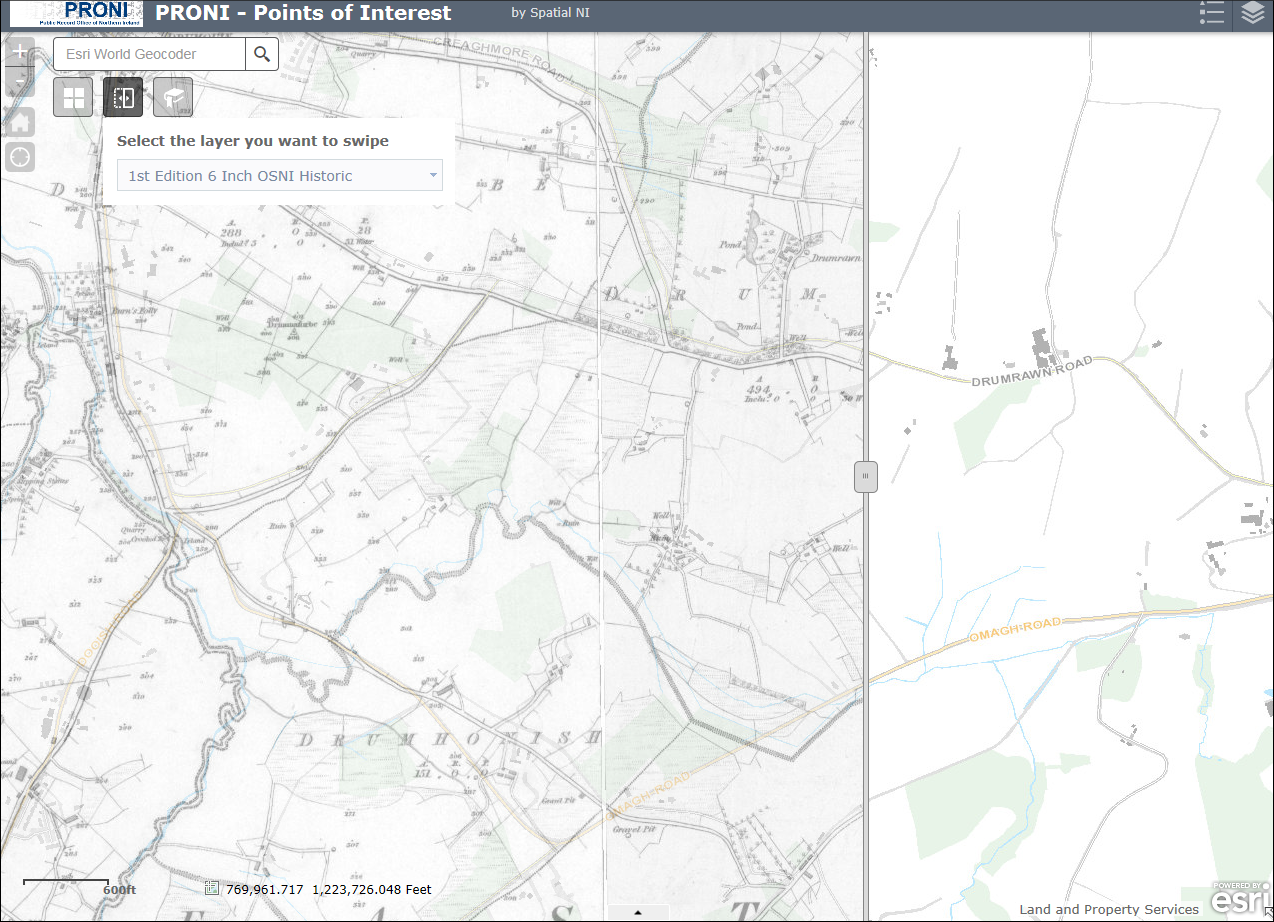Zoom in on the map
Image resolution: width=1274 pixels, height=922 pixels.
coord(19,50)
